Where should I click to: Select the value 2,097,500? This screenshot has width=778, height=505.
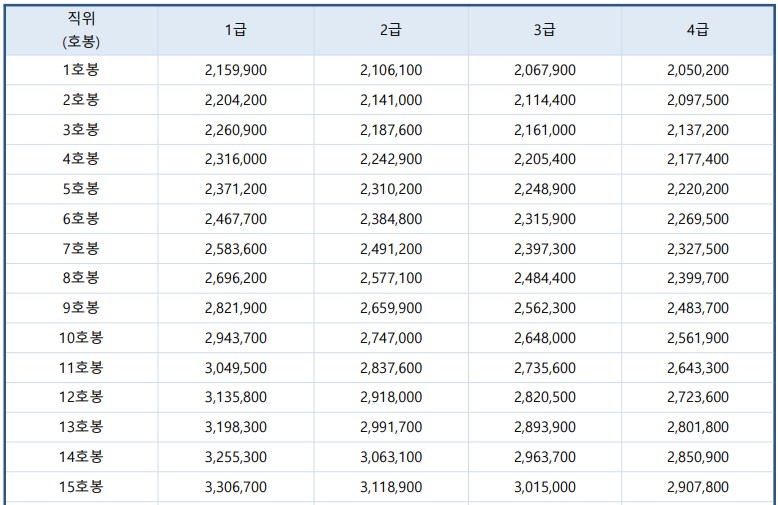[698, 100]
